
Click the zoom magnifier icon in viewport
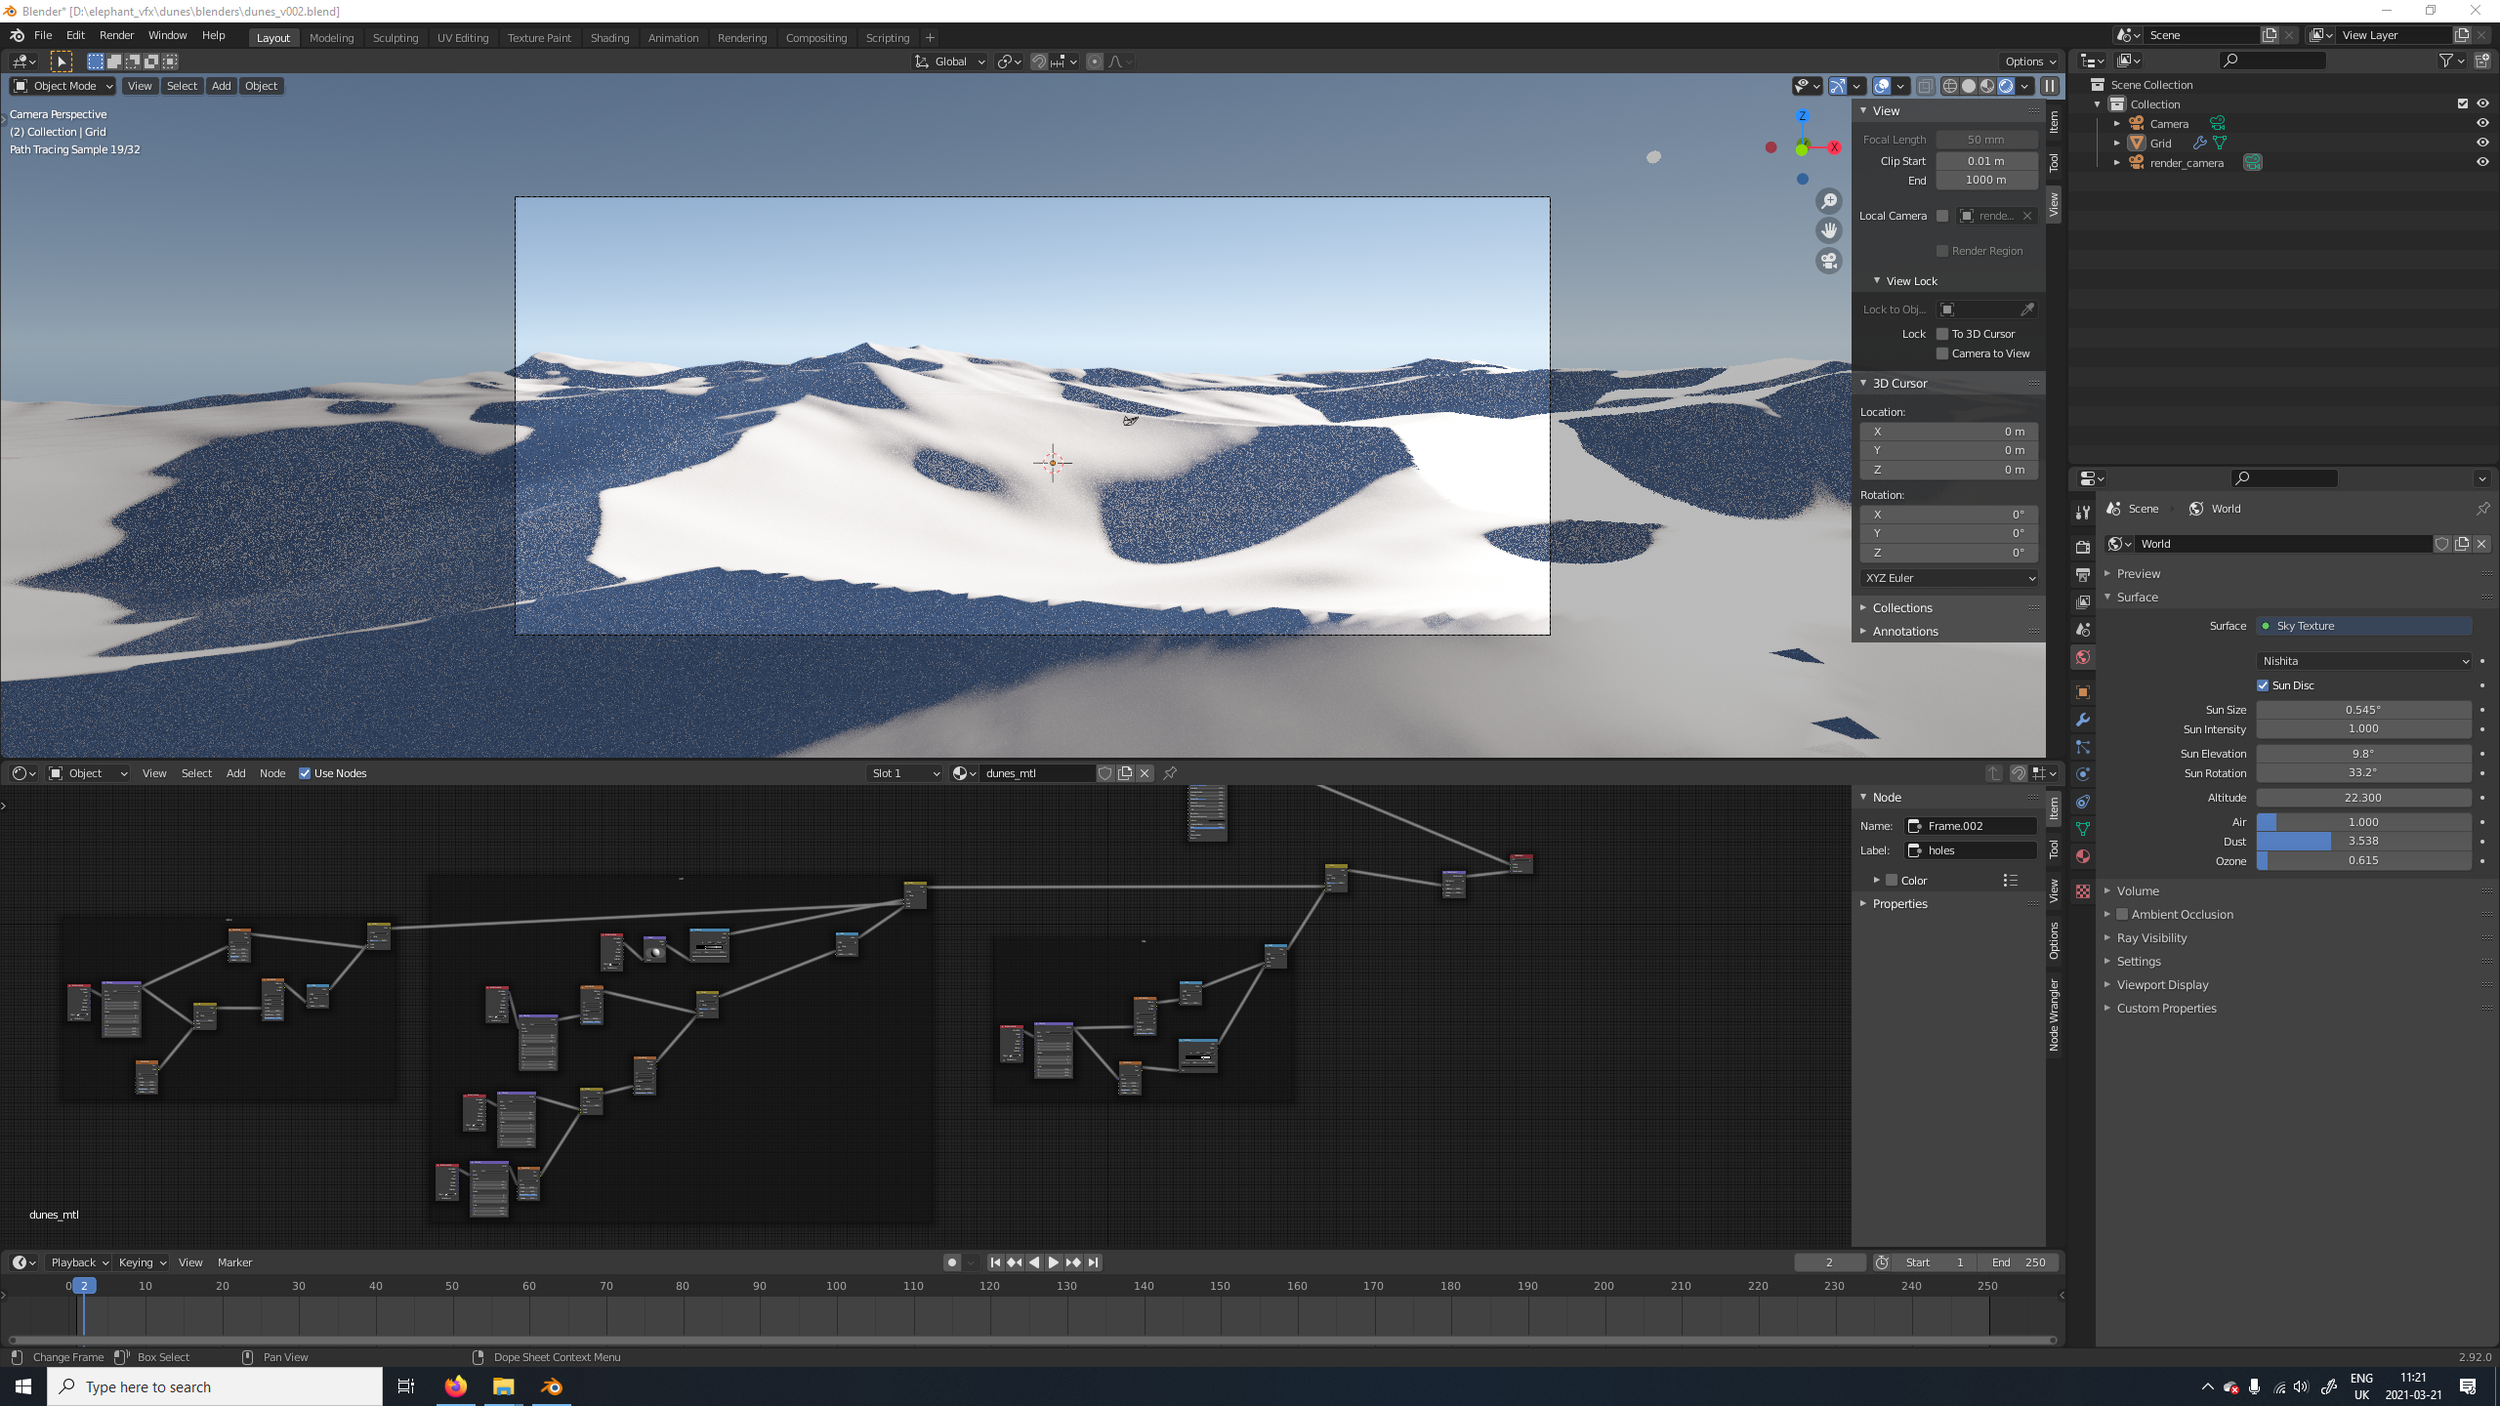[x=1829, y=201]
